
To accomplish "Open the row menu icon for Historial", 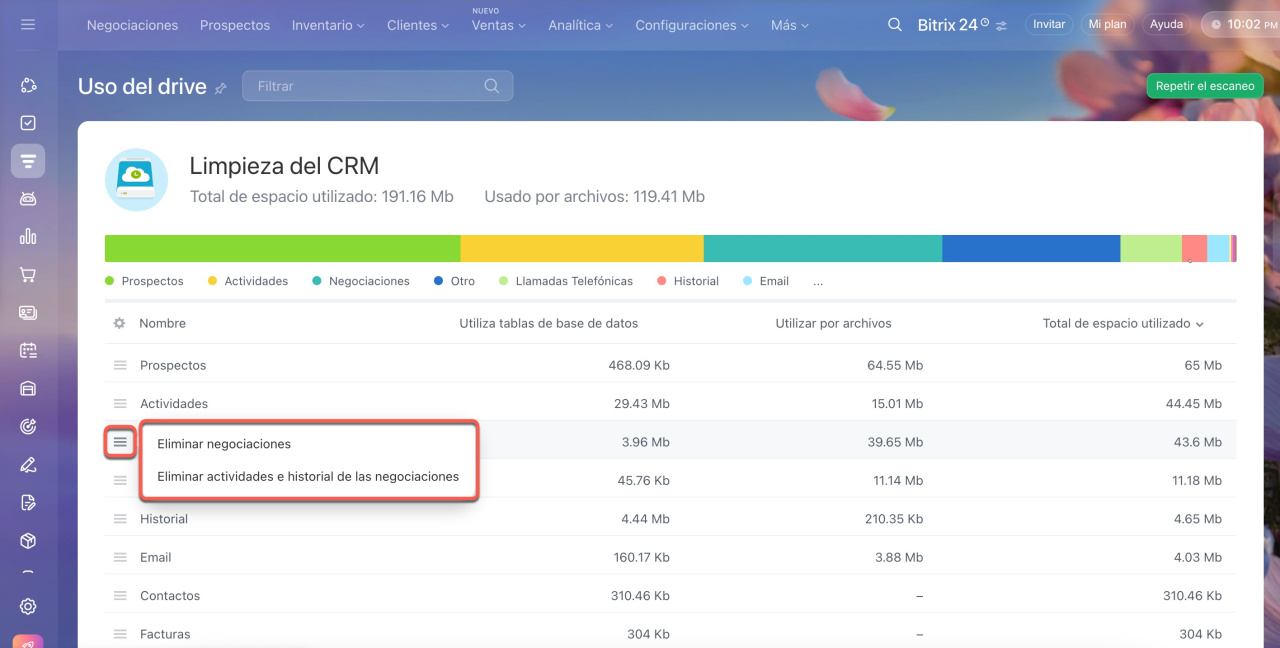I will pyautogui.click(x=120, y=519).
